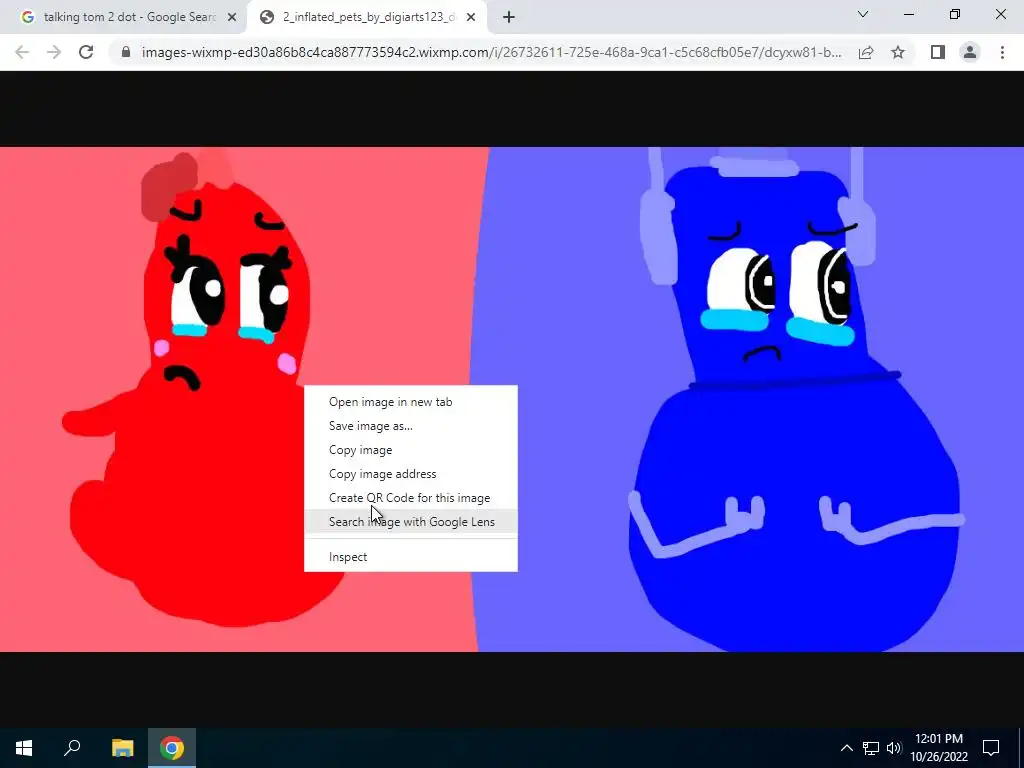
Task: Open the volume tray icon
Action: click(894, 748)
